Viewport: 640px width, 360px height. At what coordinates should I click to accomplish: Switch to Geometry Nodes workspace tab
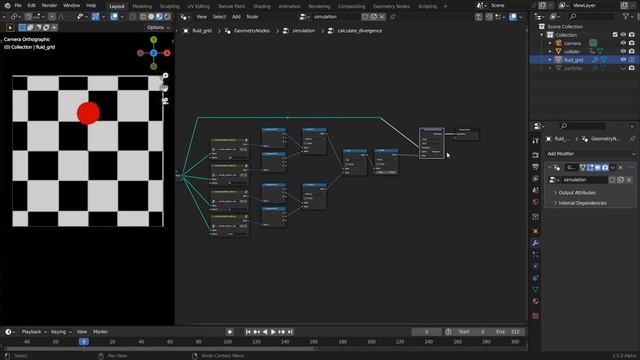click(x=391, y=6)
